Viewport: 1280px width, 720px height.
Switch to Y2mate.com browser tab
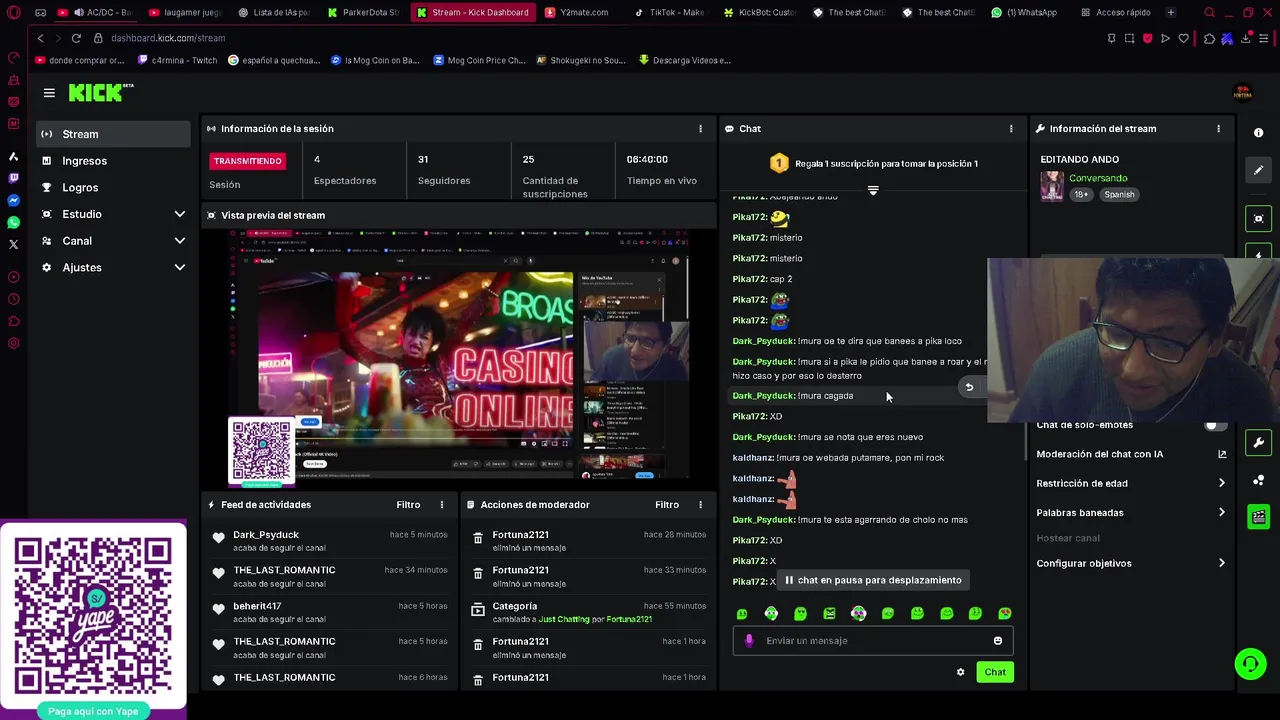click(583, 13)
